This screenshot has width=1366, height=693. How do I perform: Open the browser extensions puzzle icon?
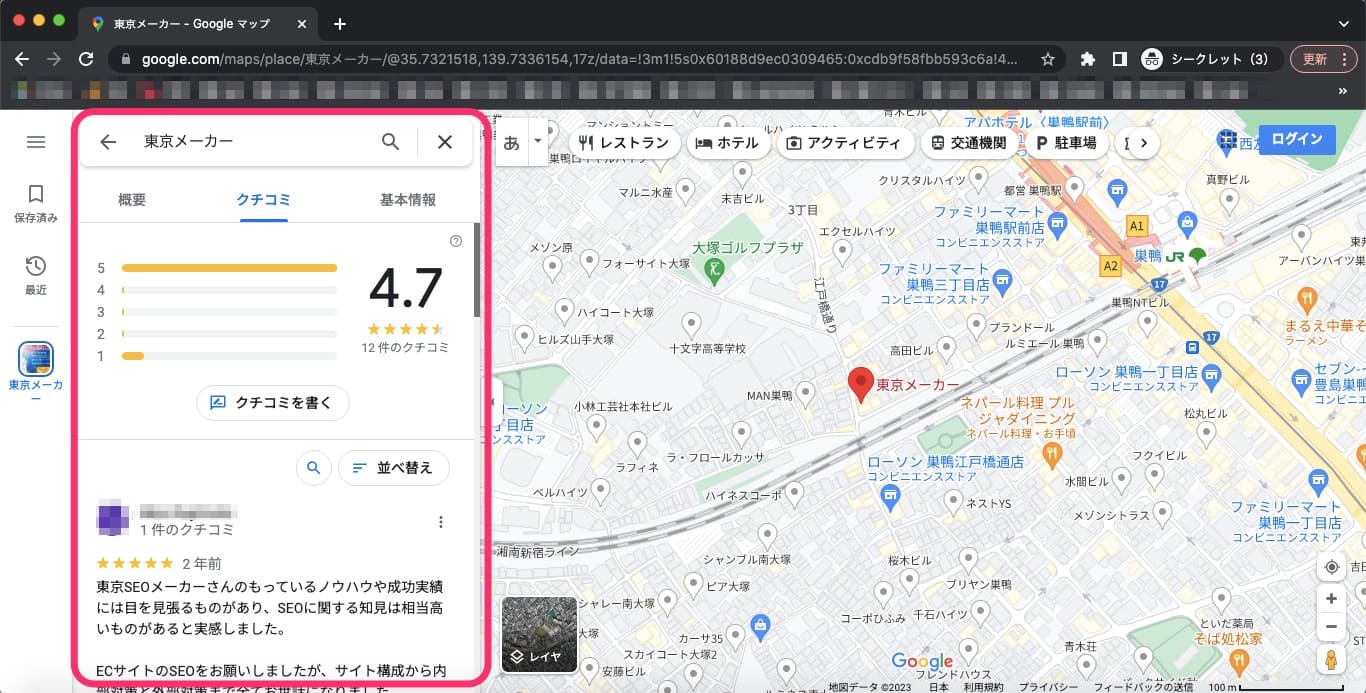click(x=1088, y=59)
